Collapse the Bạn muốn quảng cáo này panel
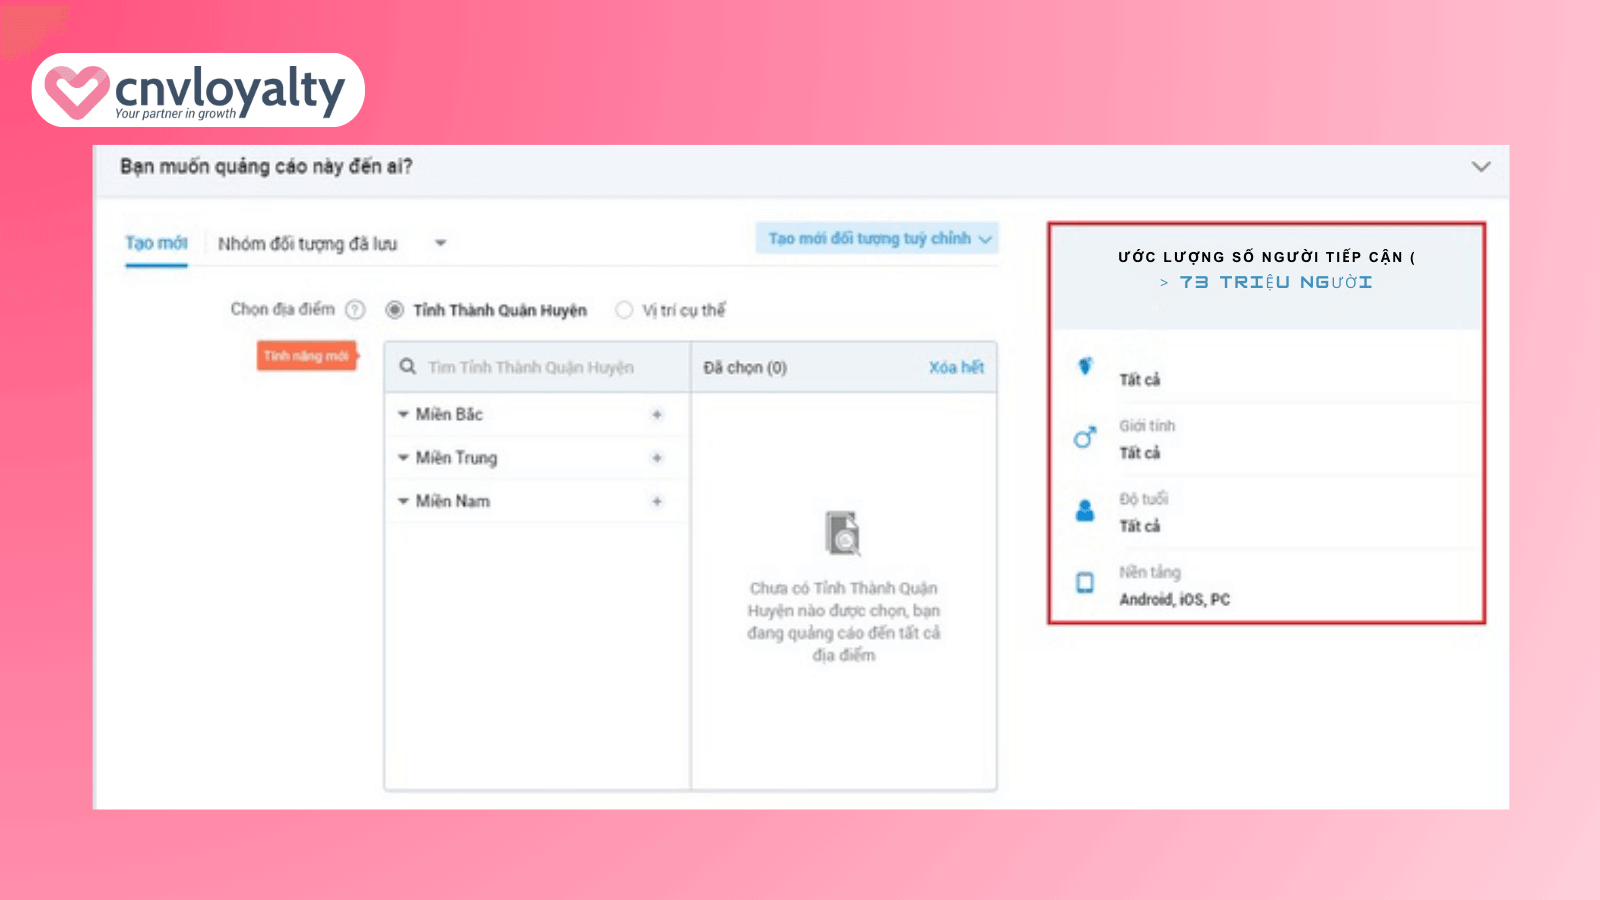The height and width of the screenshot is (900, 1600). point(1482,168)
